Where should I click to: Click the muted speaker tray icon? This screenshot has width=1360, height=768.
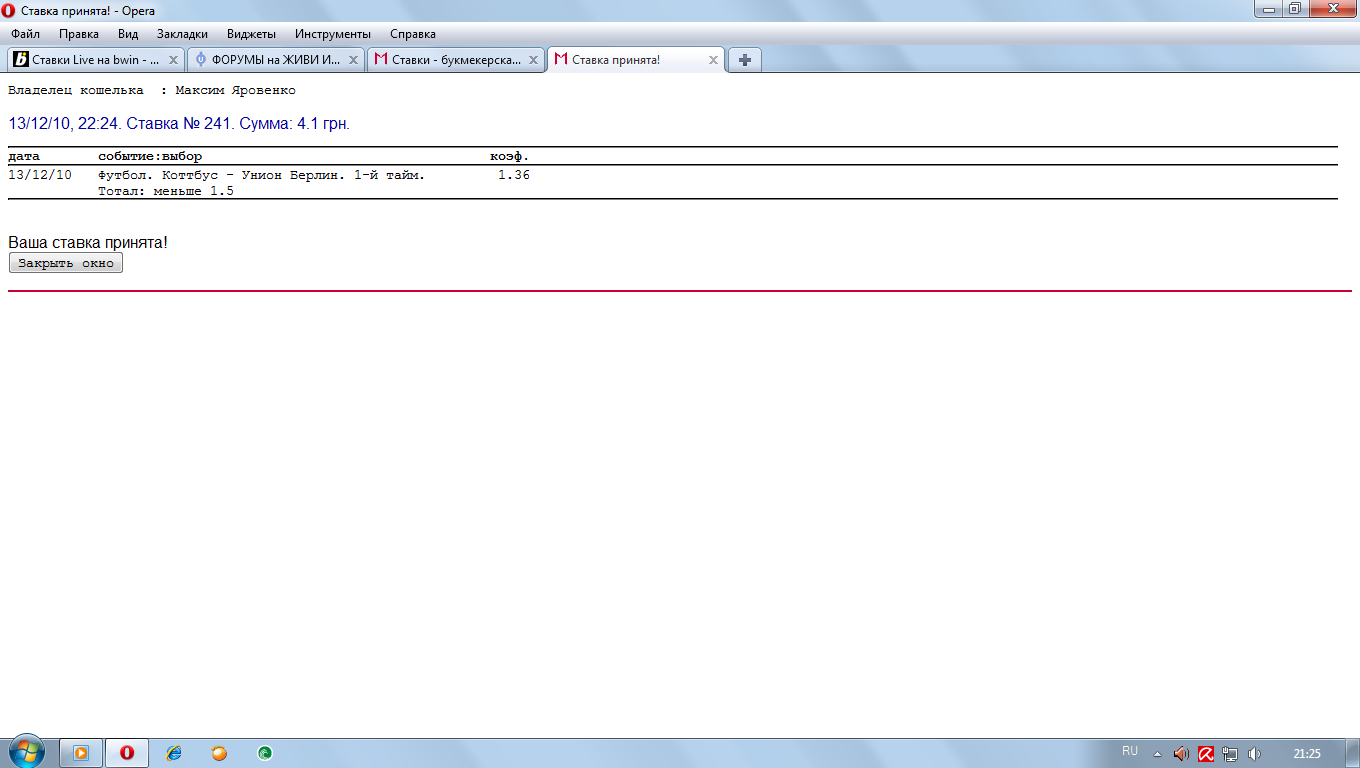[x=1182, y=754]
